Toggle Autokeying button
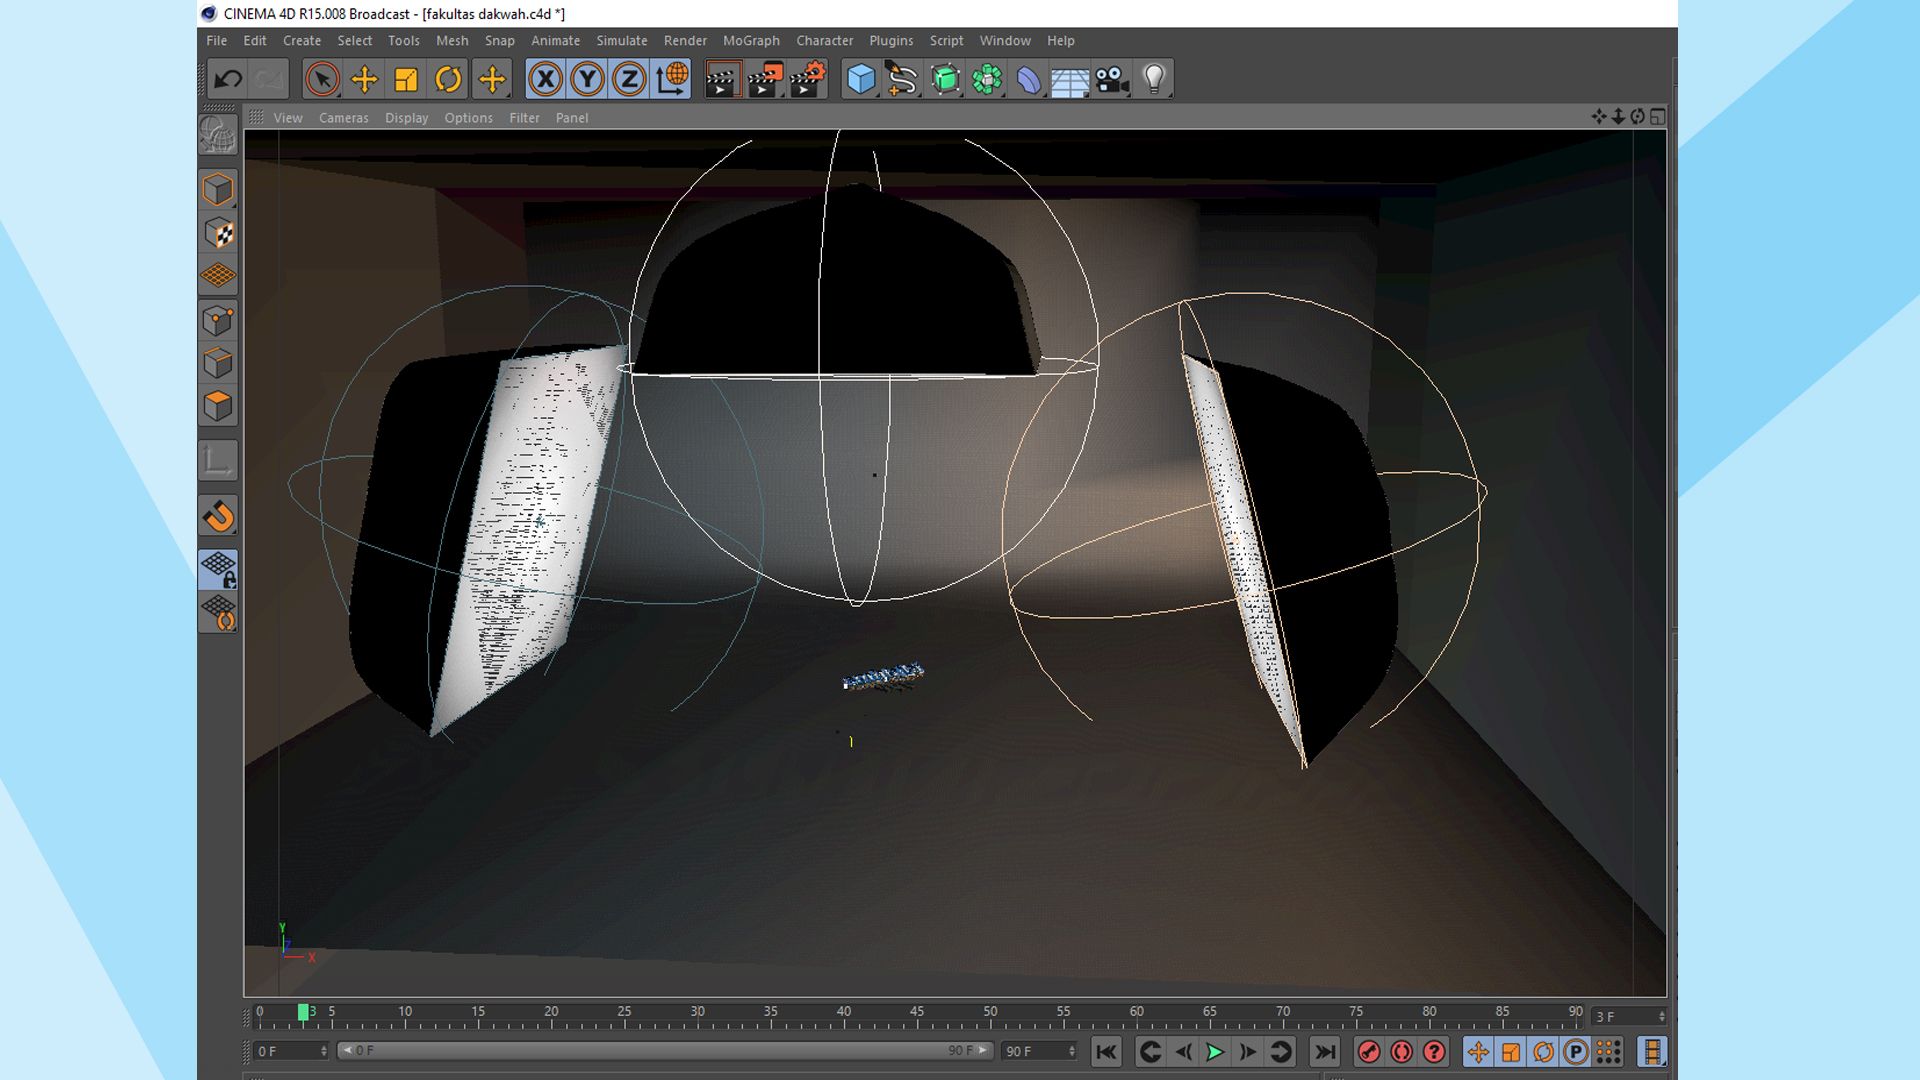Viewport: 1920px width, 1080px height. coord(1401,1052)
